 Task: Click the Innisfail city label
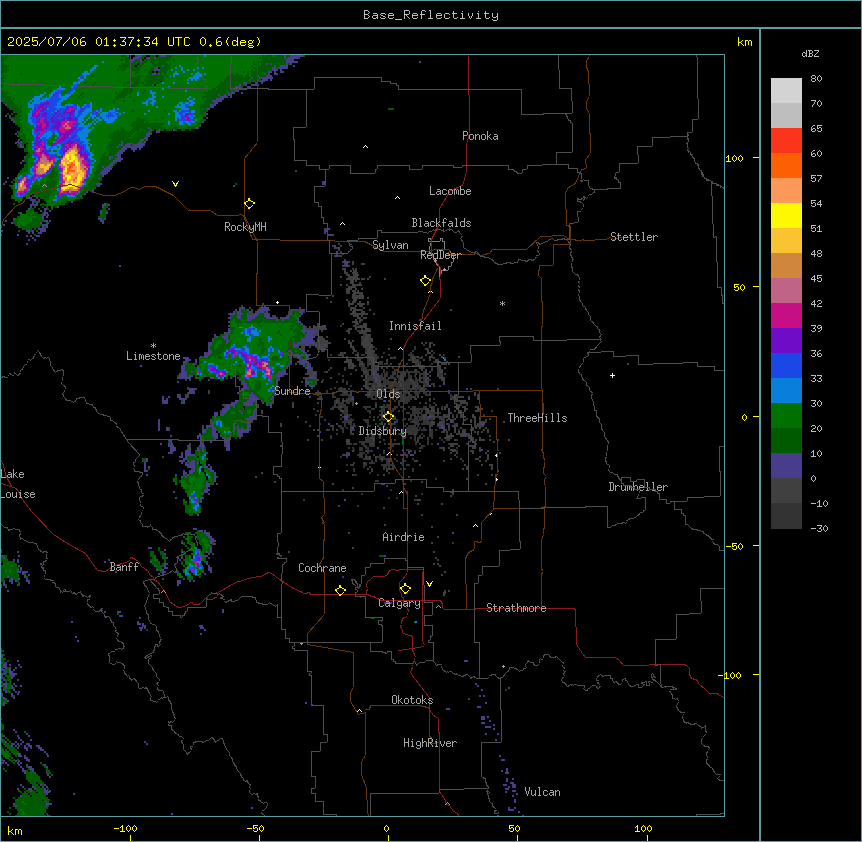(x=415, y=326)
